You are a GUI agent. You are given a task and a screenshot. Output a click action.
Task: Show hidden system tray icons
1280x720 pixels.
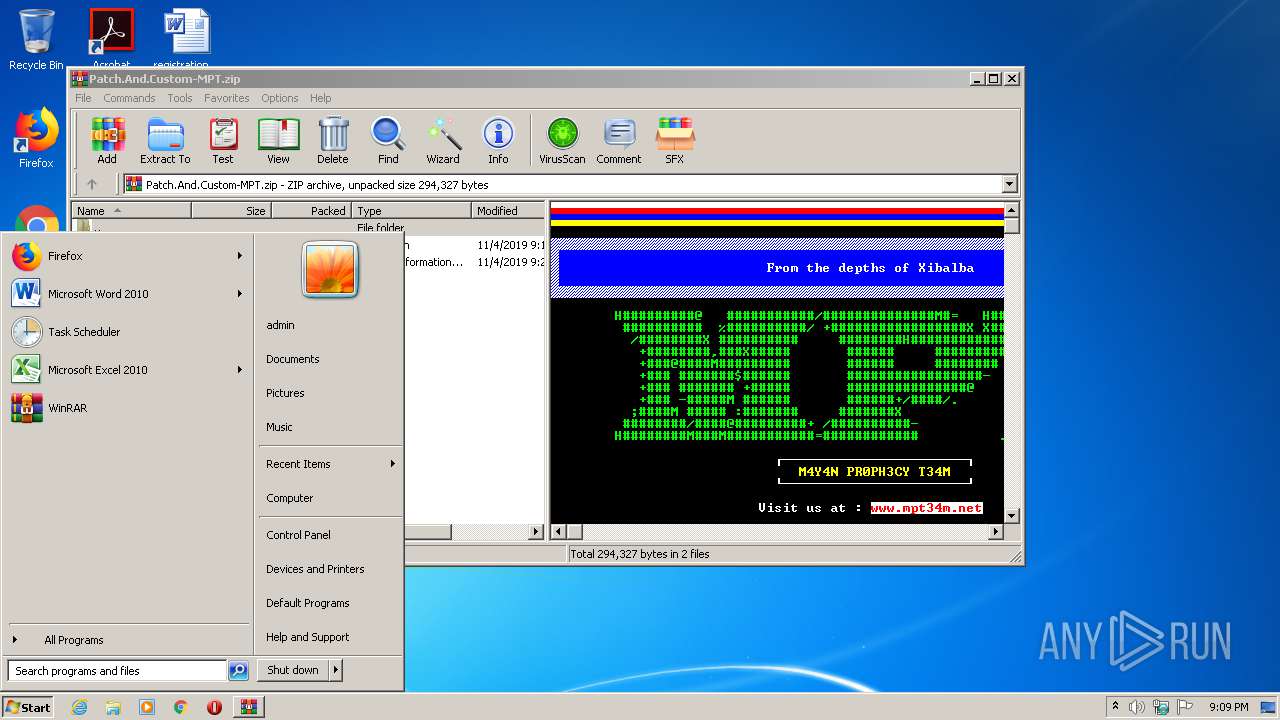(x=1115, y=707)
